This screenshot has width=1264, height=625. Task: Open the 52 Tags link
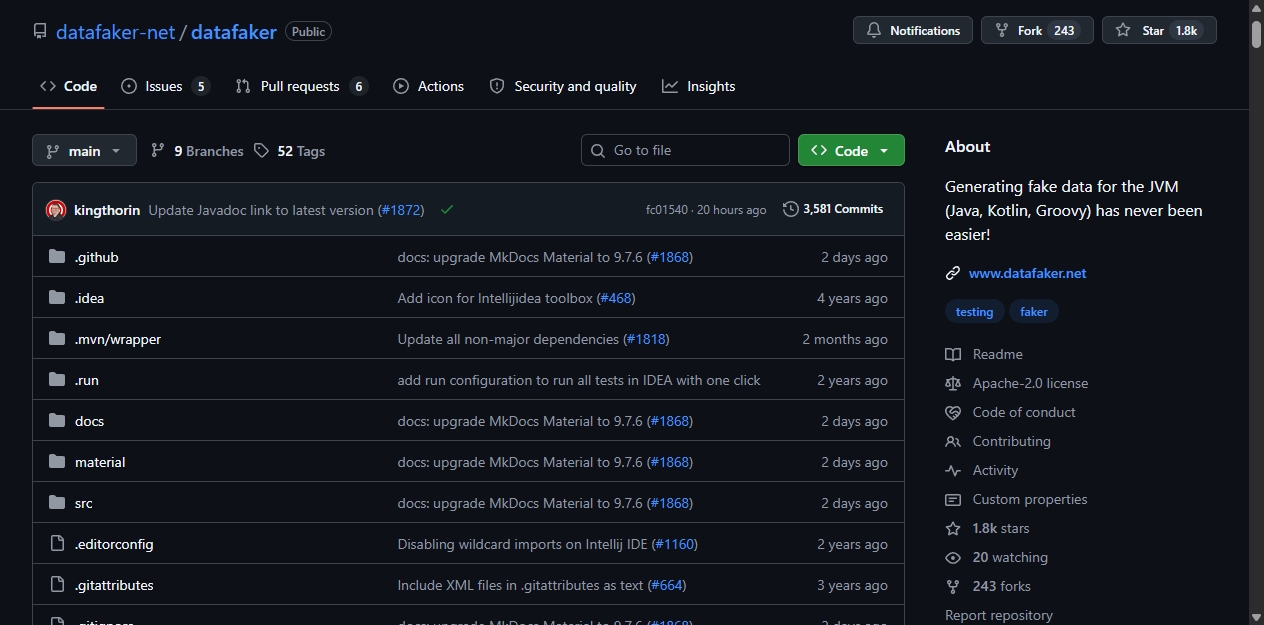tap(289, 151)
